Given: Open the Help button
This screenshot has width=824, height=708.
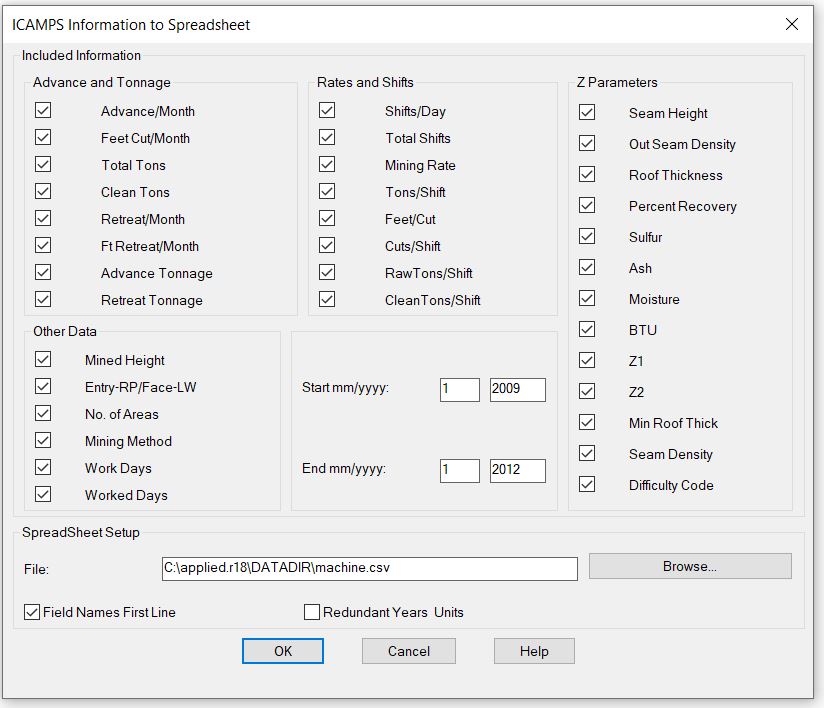Looking at the screenshot, I should [534, 651].
